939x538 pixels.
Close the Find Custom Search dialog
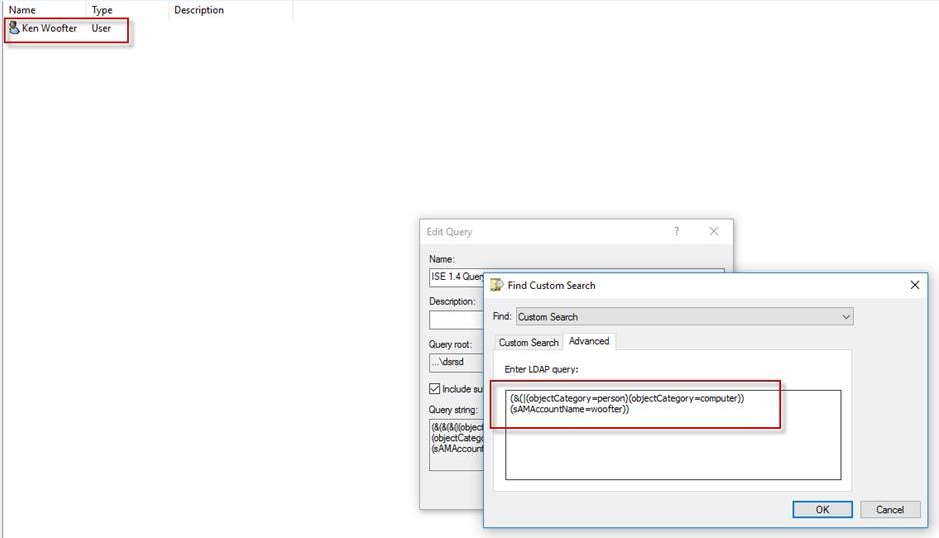click(x=914, y=285)
